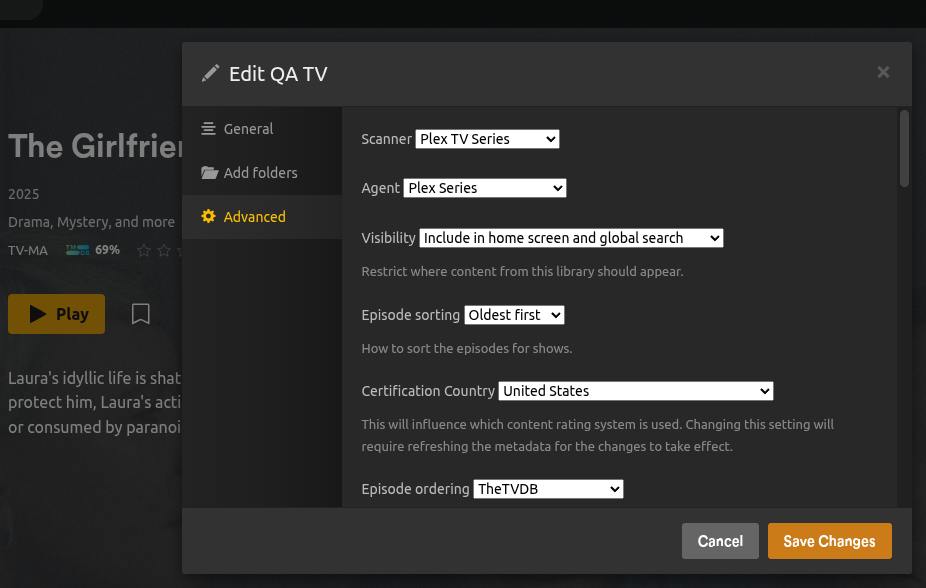Click the dialog's vertical scrollbar
The width and height of the screenshot is (926, 588).
tap(904, 148)
